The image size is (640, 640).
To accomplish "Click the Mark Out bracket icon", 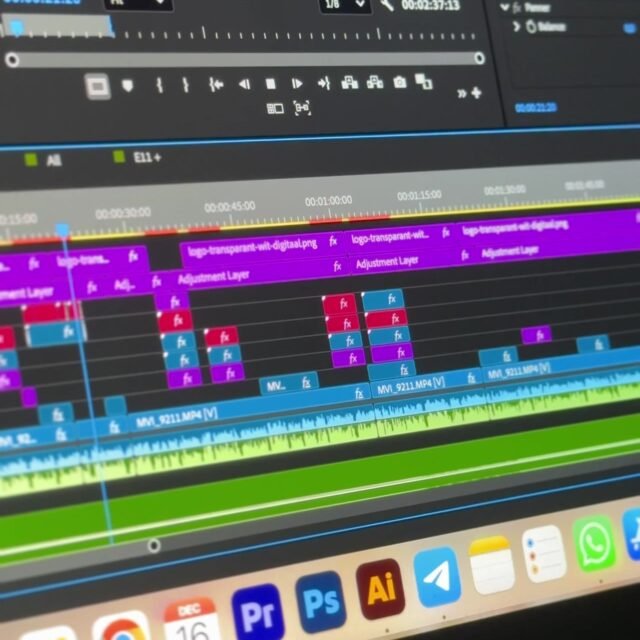I will click(186, 84).
